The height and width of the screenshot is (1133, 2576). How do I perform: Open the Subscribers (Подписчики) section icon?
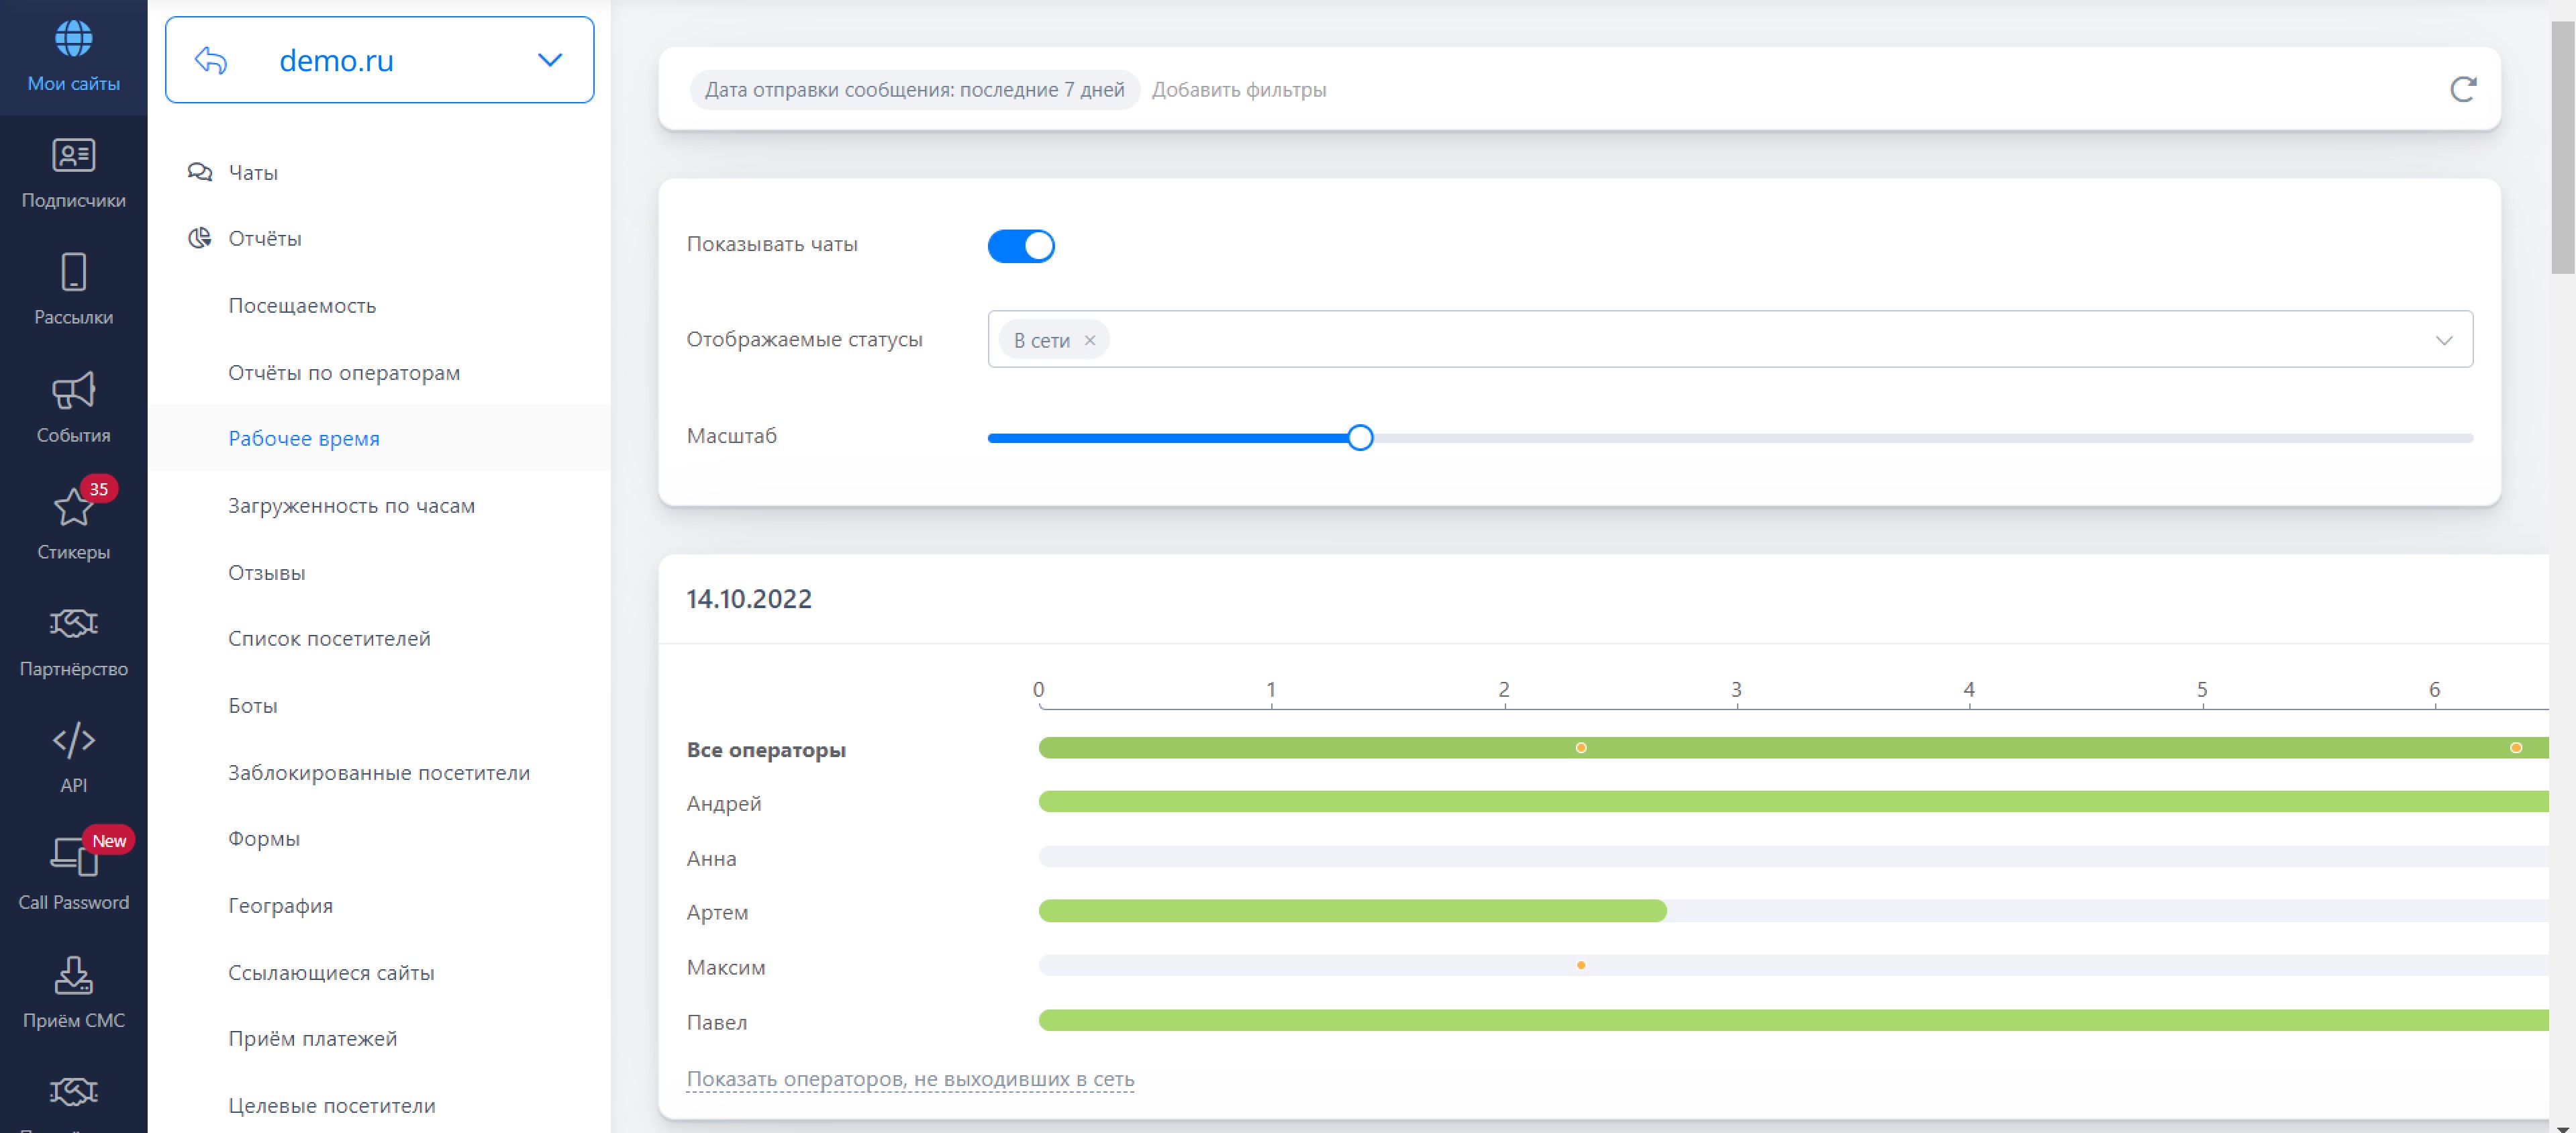point(73,156)
